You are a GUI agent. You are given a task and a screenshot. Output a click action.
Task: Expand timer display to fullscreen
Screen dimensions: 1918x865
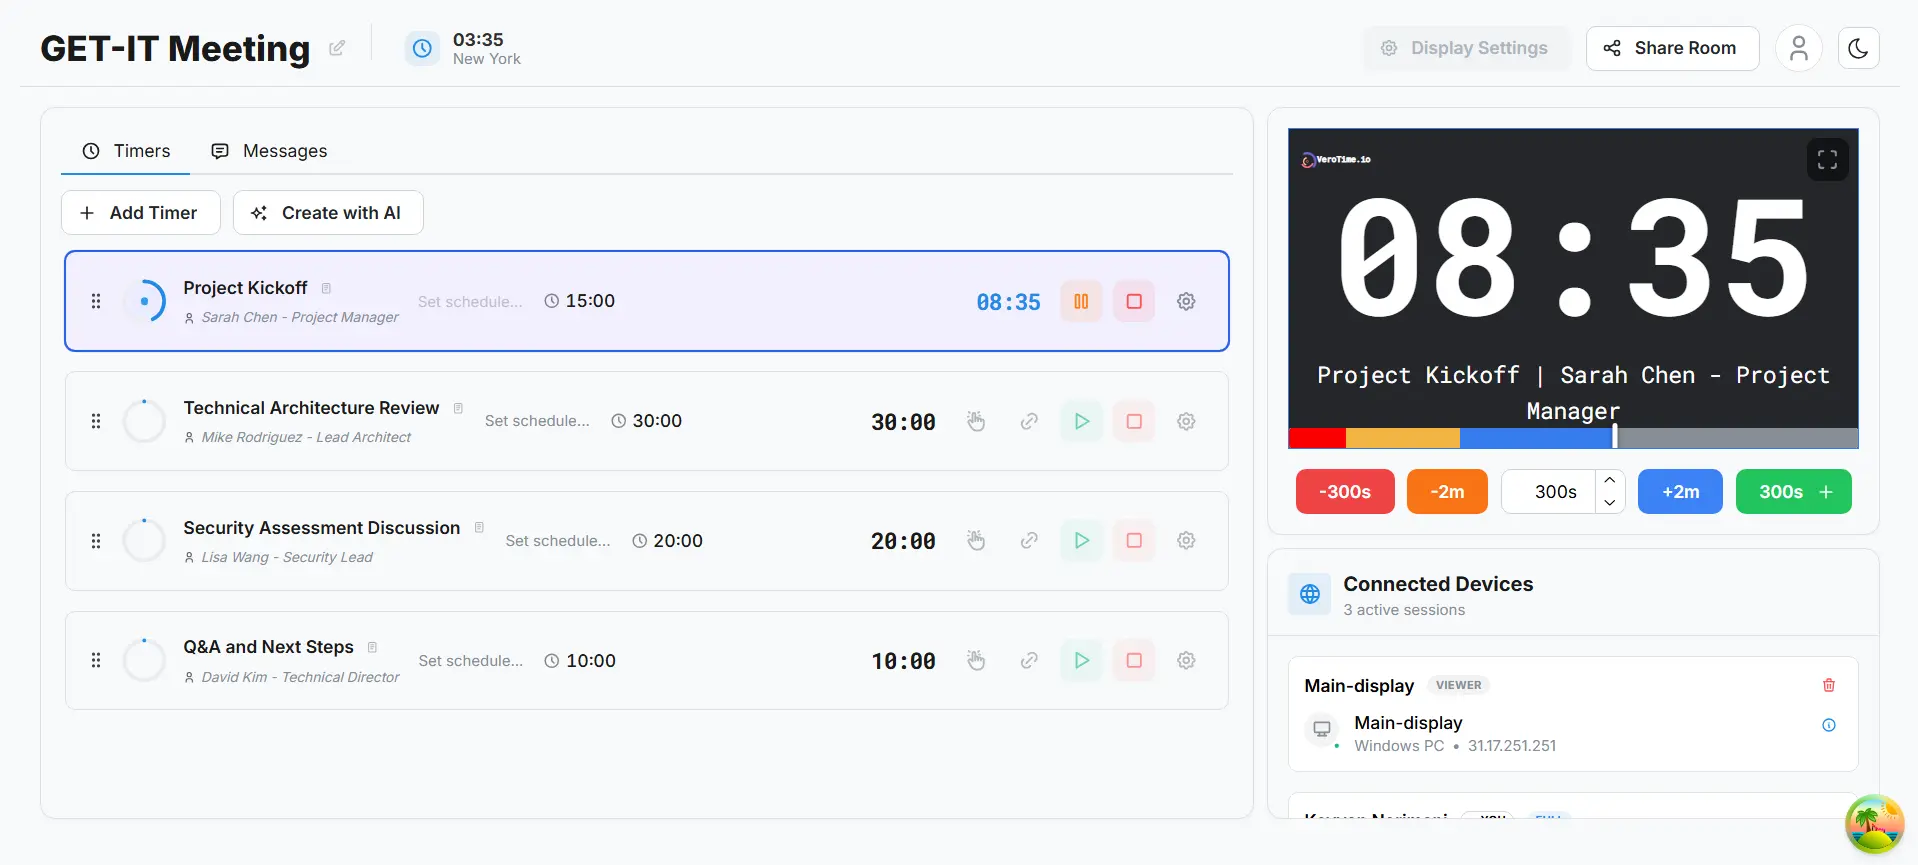(x=1827, y=160)
